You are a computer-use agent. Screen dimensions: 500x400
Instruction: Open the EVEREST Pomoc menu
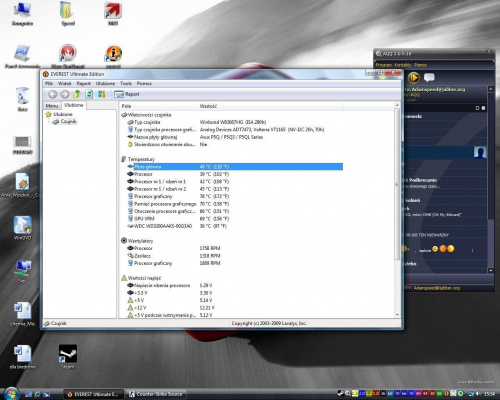[x=144, y=83]
